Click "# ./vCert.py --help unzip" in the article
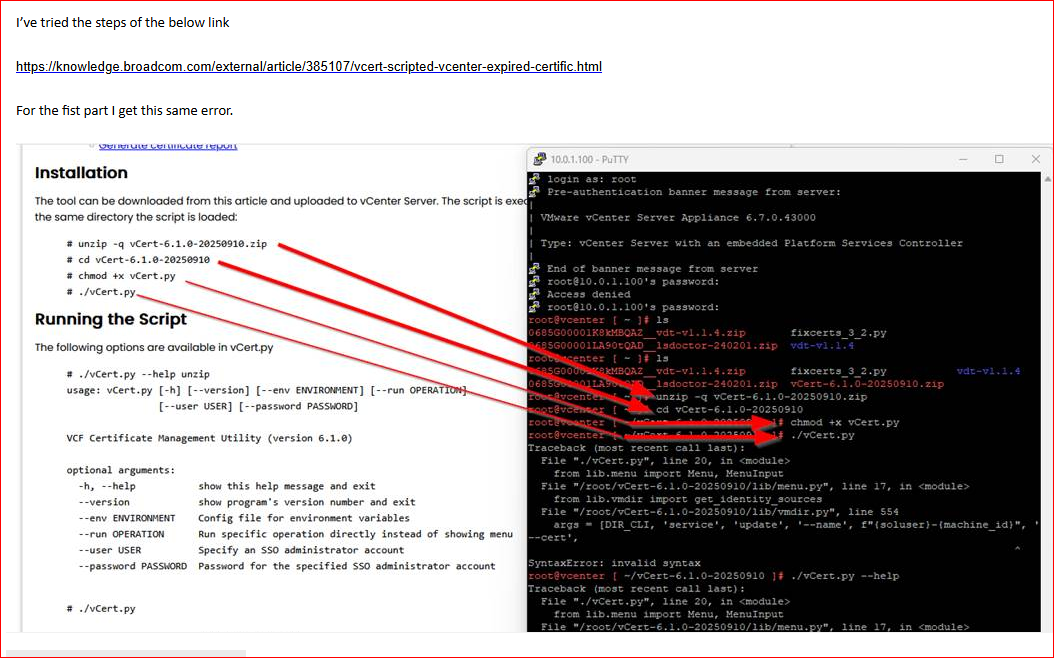Viewport: 1054px width, 658px height. (x=138, y=374)
